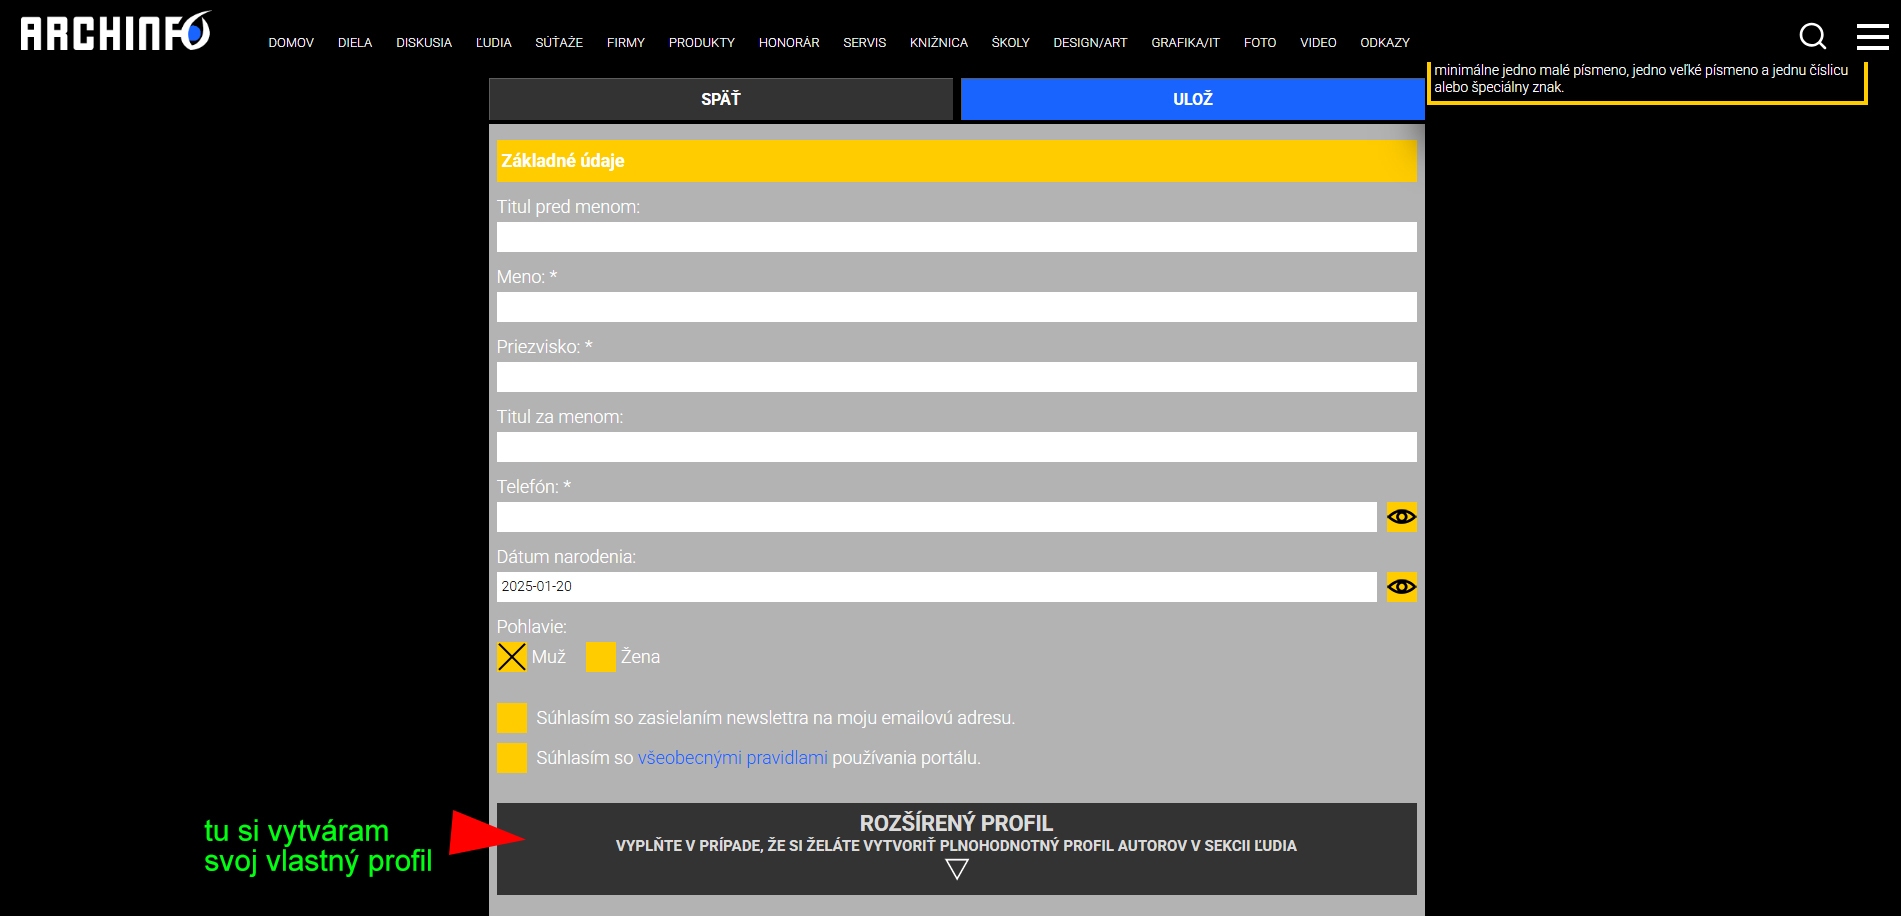The width and height of the screenshot is (1901, 916).
Task: Enable newsletter consent checkbox
Action: 512,718
